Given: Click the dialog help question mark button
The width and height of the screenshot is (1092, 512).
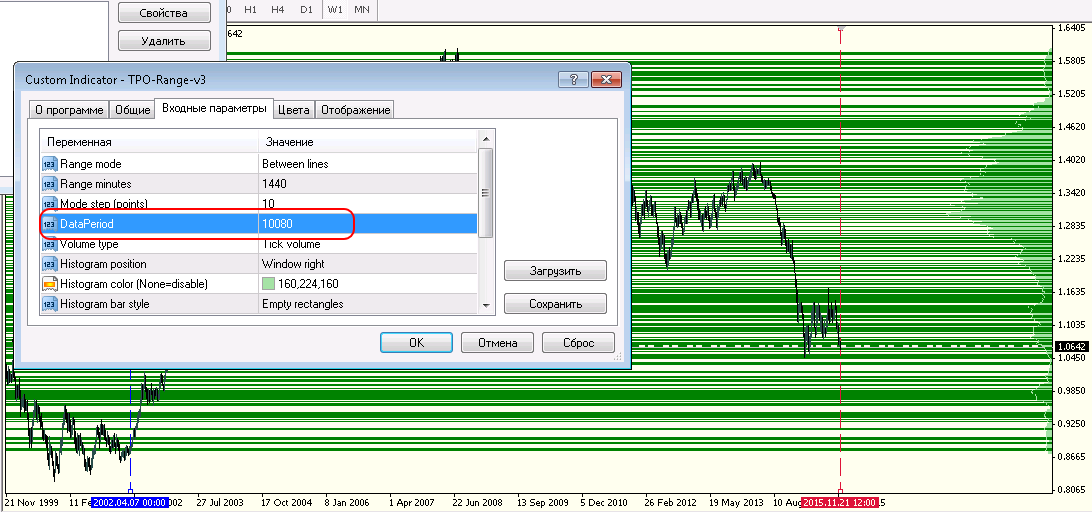Looking at the screenshot, I should [573, 79].
